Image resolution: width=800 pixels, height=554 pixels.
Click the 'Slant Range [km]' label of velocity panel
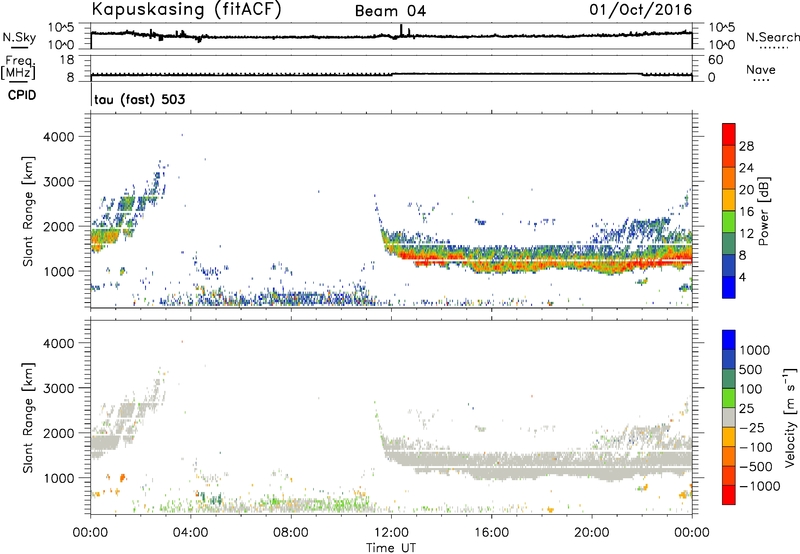pos(28,417)
